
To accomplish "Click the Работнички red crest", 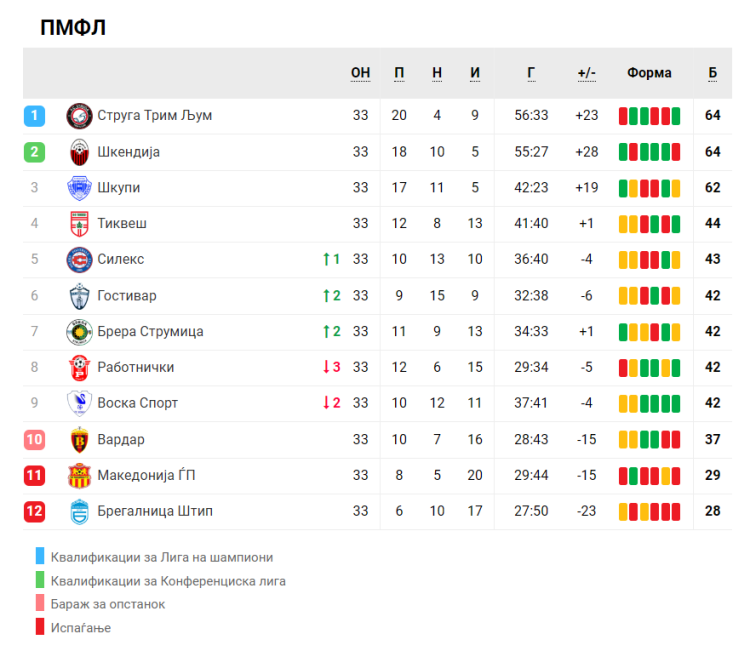I will point(79,368).
